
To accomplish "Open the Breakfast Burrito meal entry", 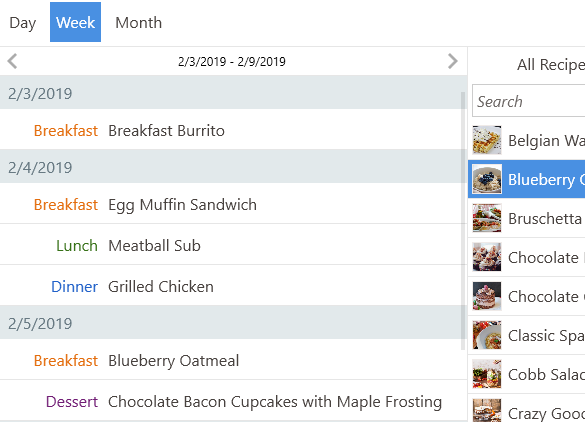I will coord(231,131).
